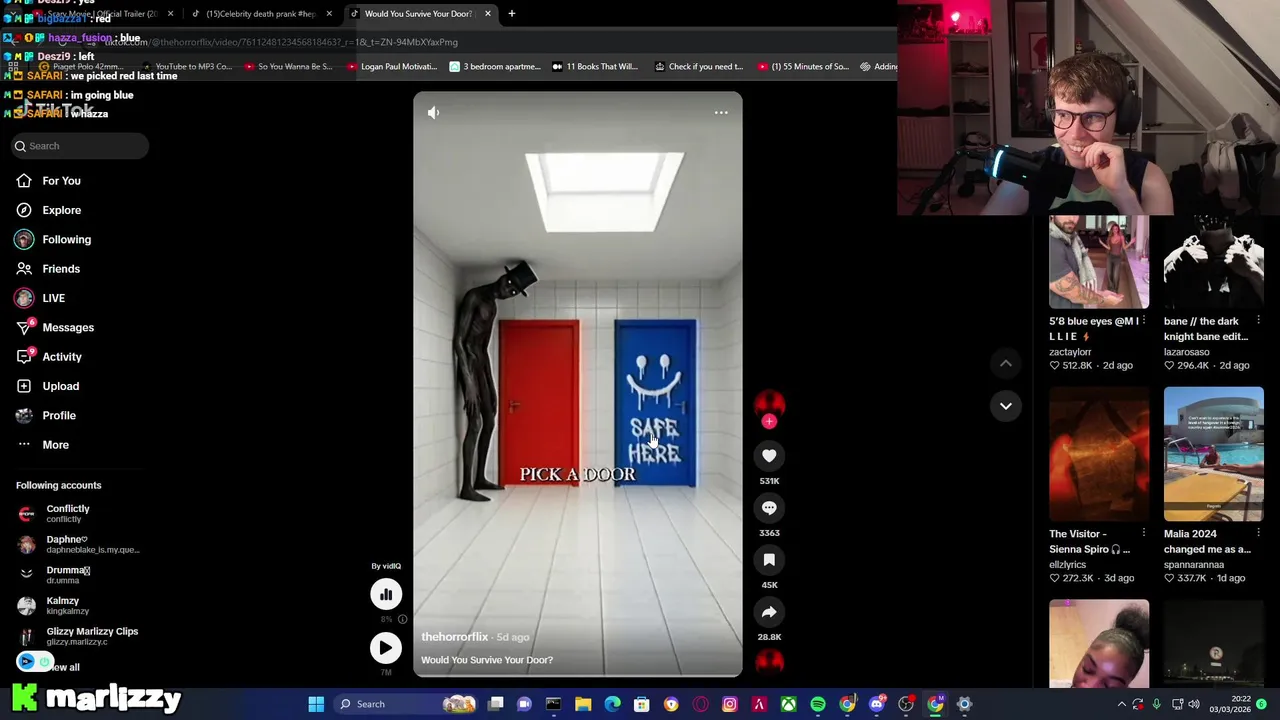Close the 'Would You Survive Your Door?' tab
1280x720 pixels.
tap(488, 14)
